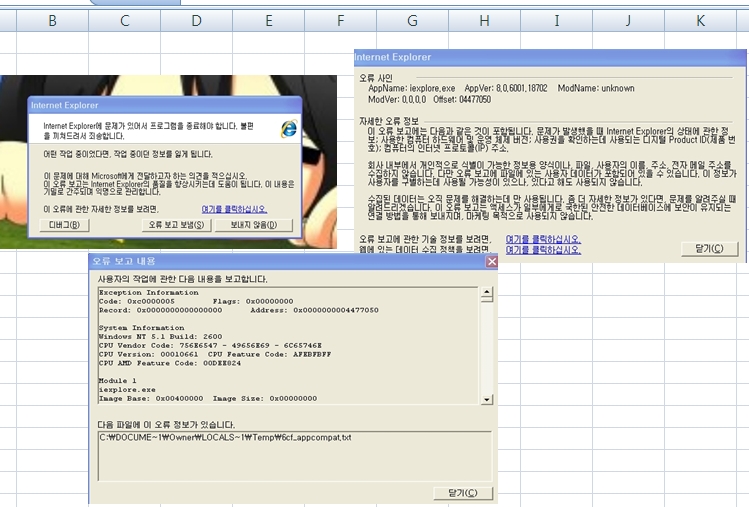The height and width of the screenshot is (507, 749).
Task: Click the 'CPU Vendor Code' line
Action: click(x=210, y=345)
